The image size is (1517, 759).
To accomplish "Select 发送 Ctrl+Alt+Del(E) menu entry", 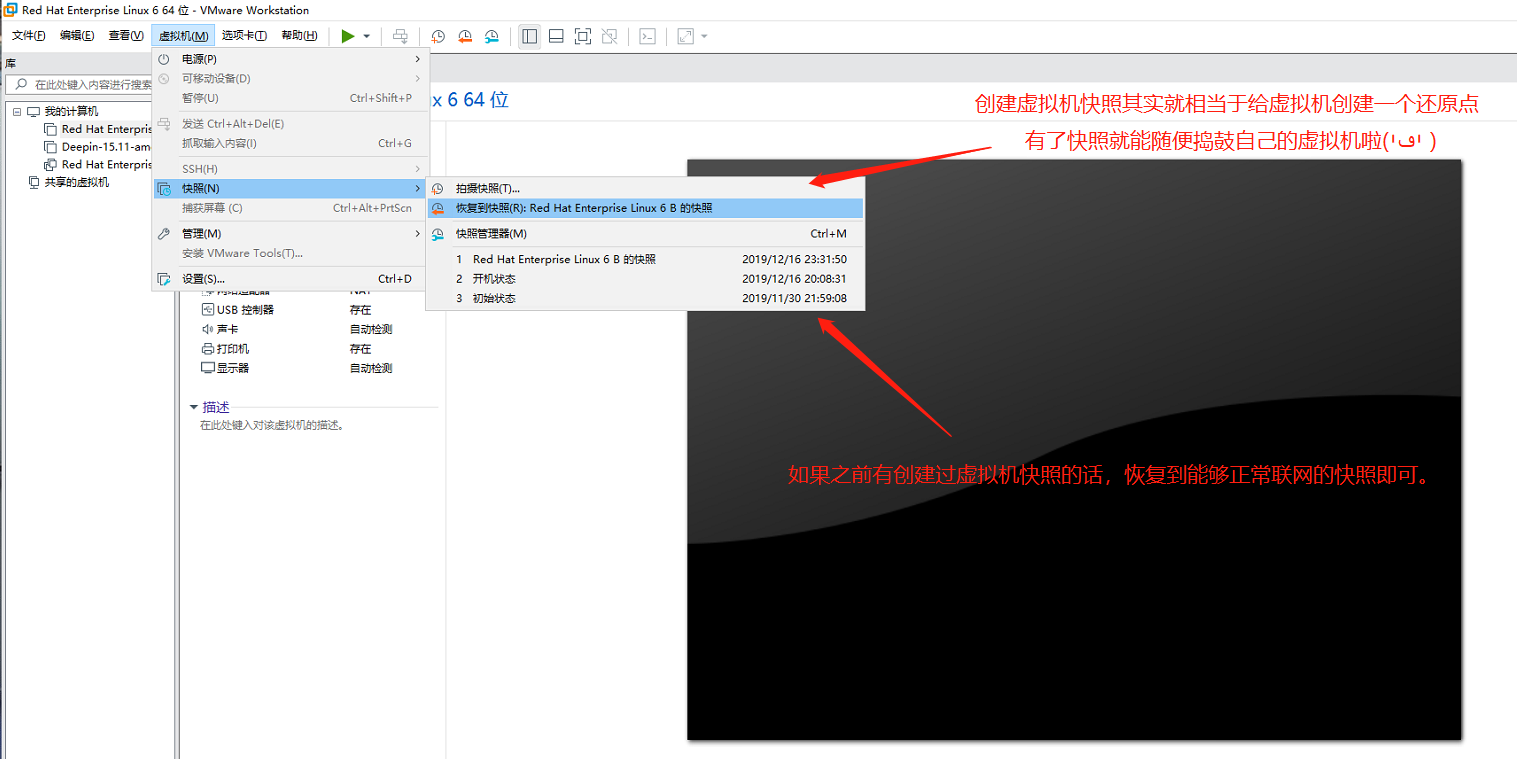I will 291,124.
